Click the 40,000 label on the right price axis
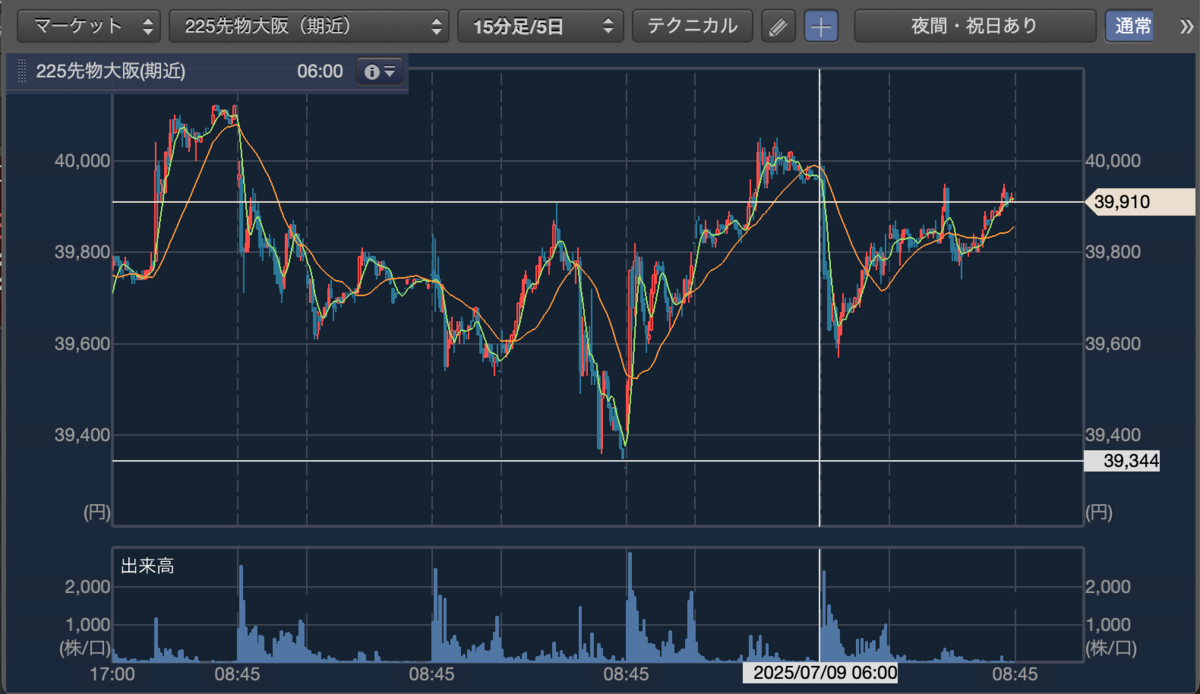The image size is (1200, 694). click(1112, 160)
